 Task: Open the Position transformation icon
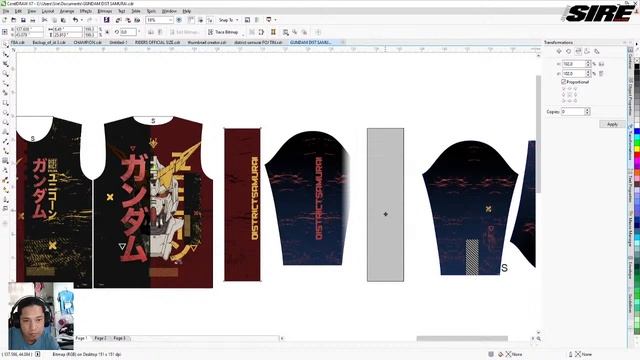pos(559,51)
